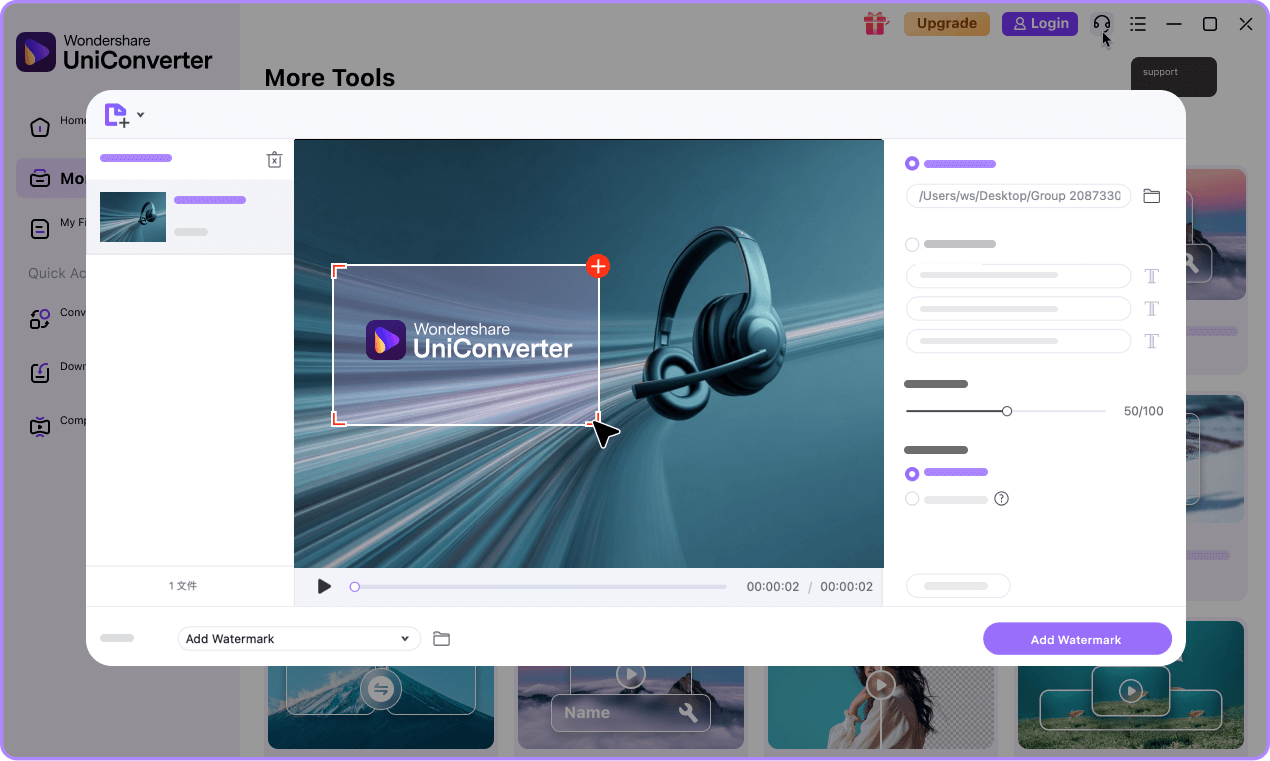Open output folder icon next to dropdown
The height and width of the screenshot is (761, 1270).
[x=441, y=639]
